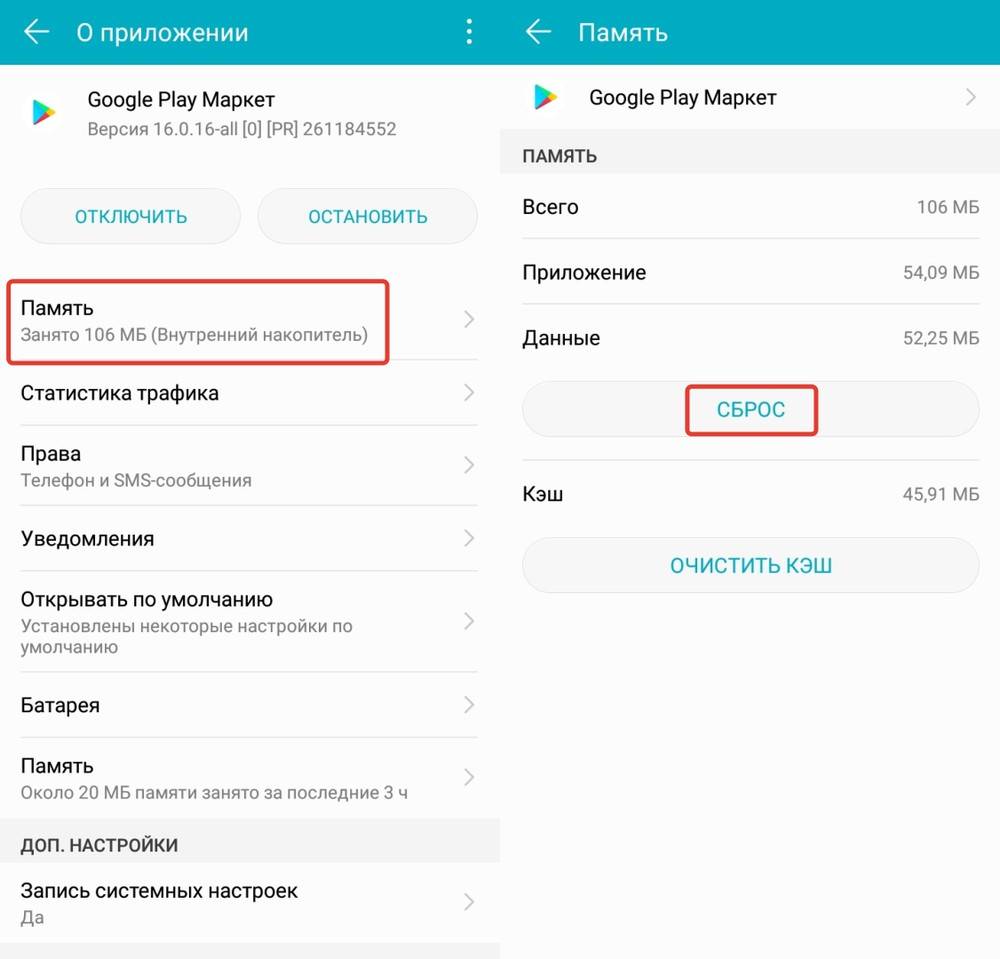Open the three-dot overflow menu
The image size is (1000, 959).
(469, 32)
